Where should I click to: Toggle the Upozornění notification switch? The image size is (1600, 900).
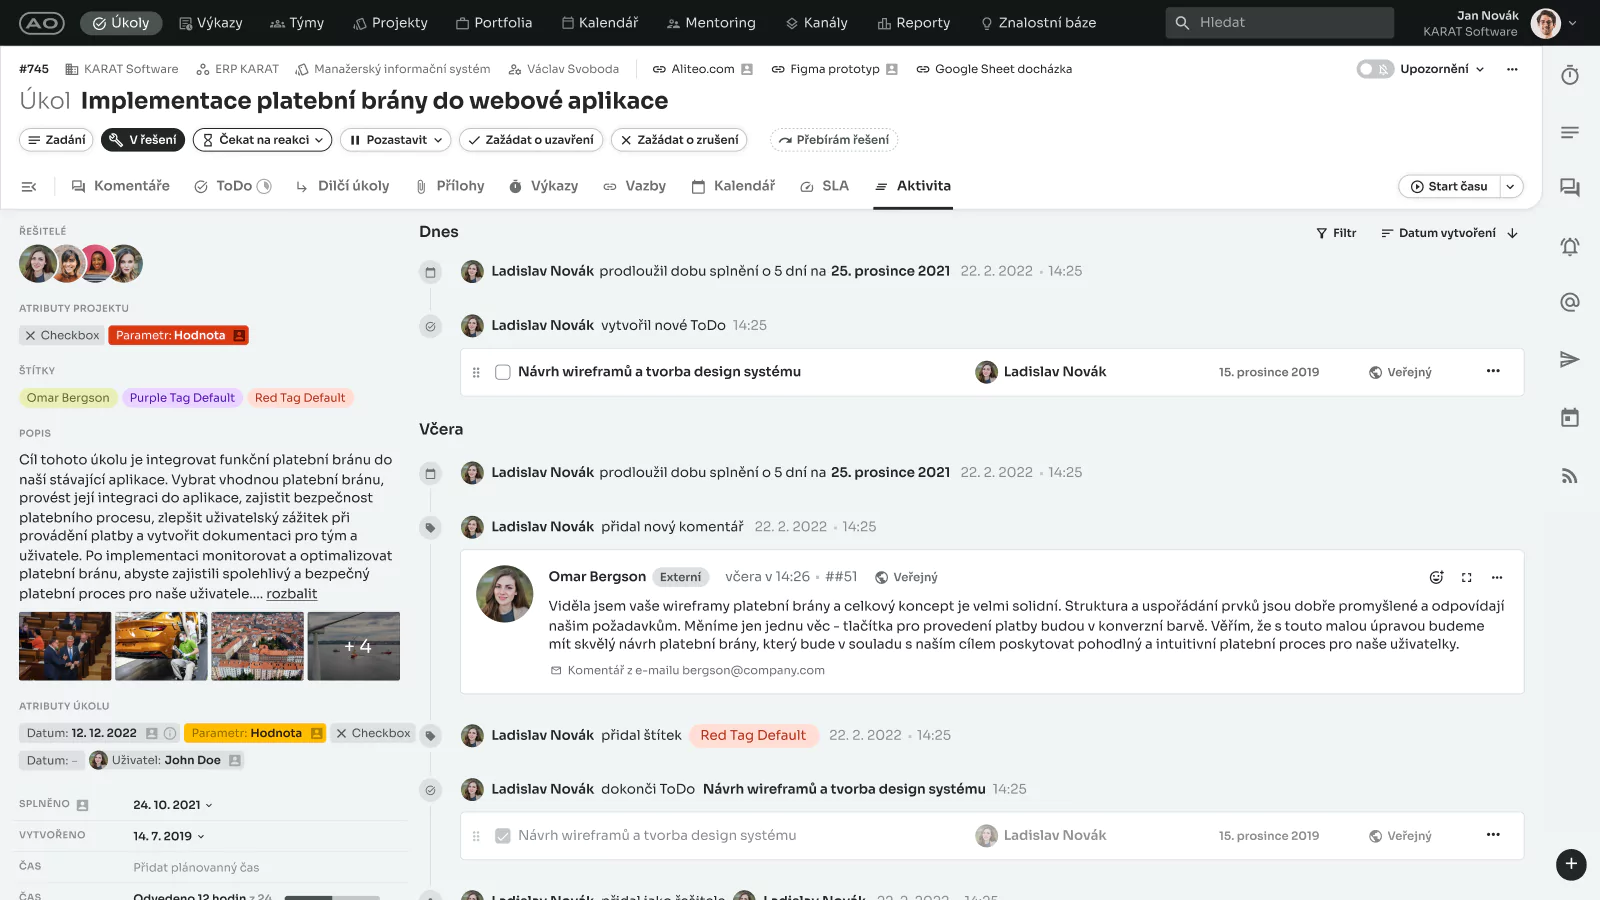coord(1374,69)
